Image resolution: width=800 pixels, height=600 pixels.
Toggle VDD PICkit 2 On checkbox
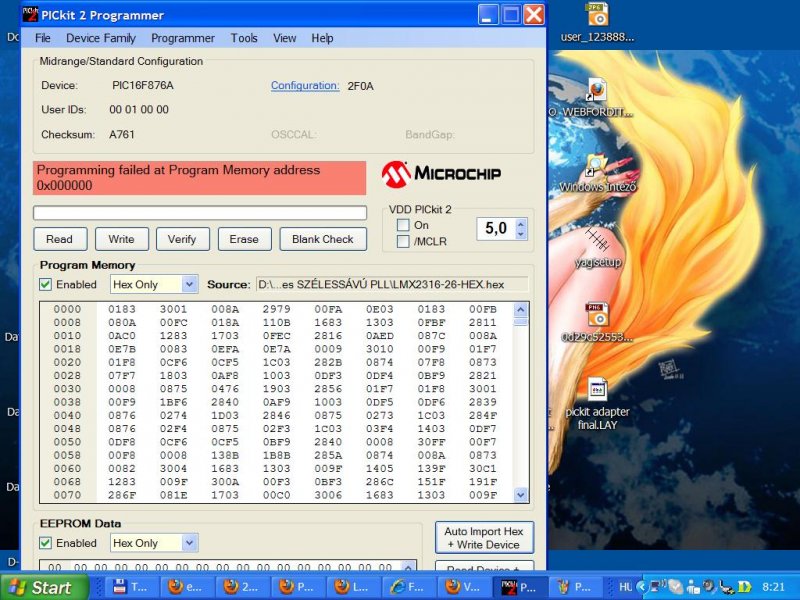coord(403,225)
